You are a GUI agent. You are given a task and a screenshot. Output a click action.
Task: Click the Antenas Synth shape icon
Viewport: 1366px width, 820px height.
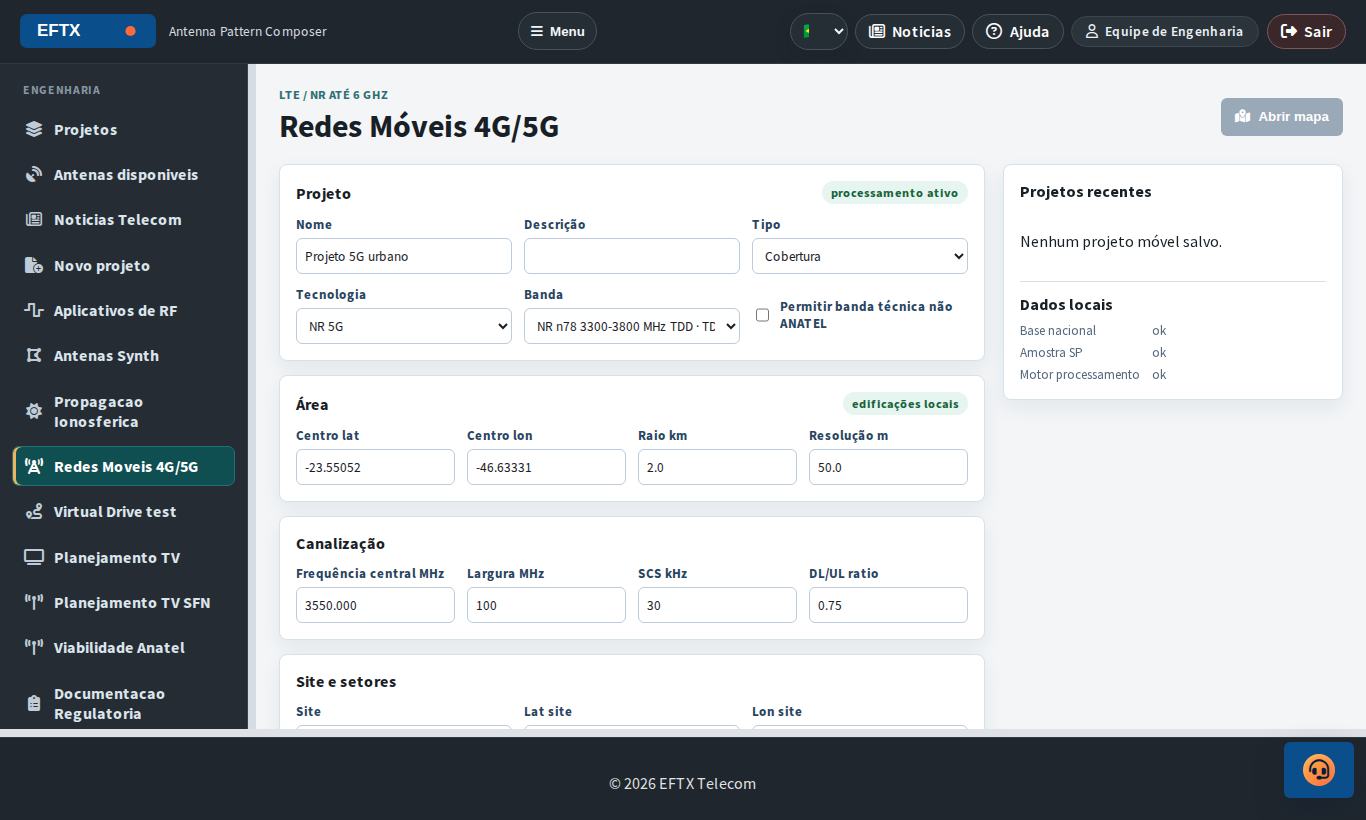pyautogui.click(x=34, y=355)
